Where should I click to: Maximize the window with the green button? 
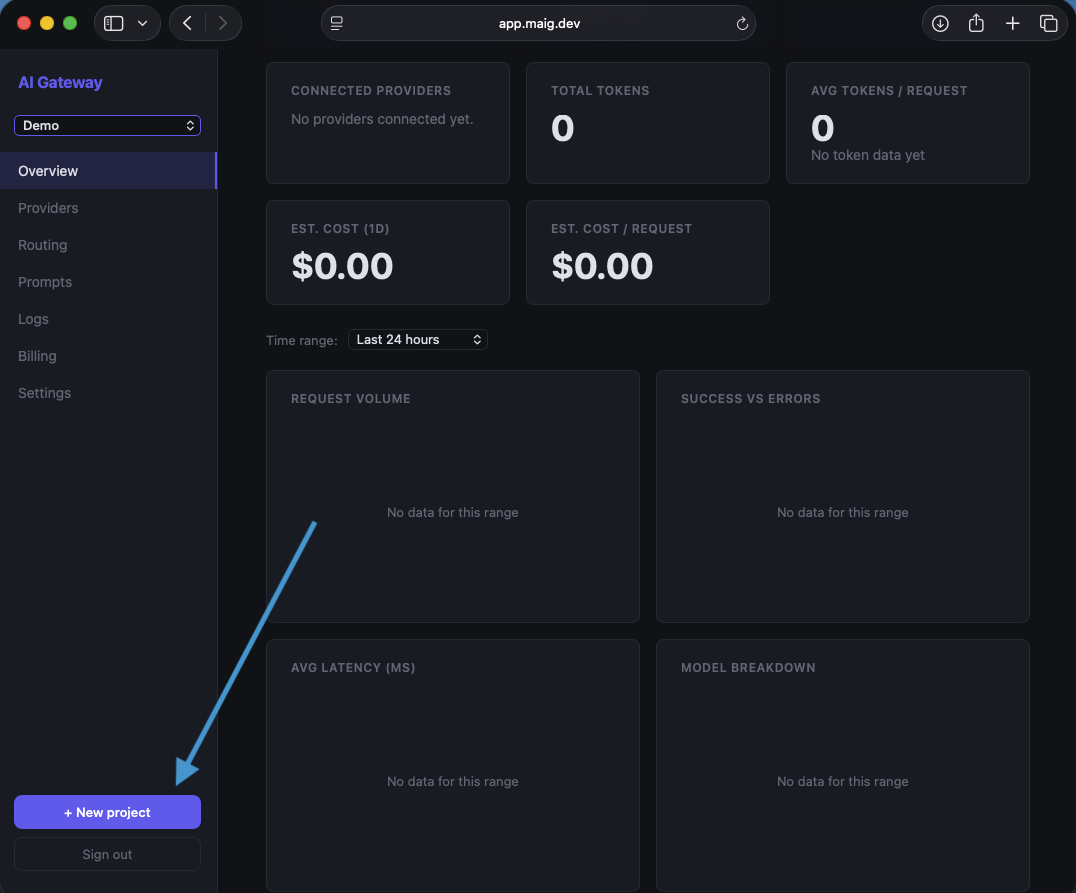70,23
